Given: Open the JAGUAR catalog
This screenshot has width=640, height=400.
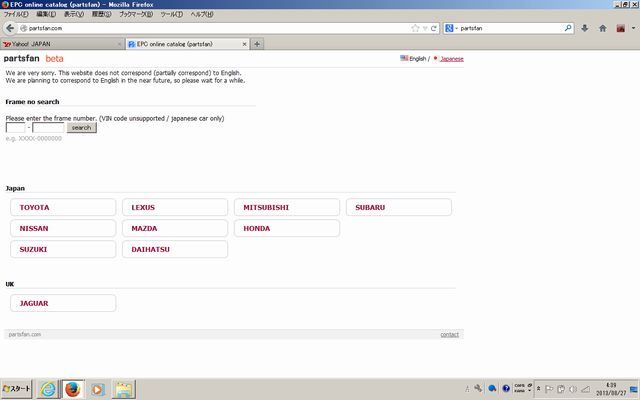Looking at the screenshot, I should pos(63,303).
